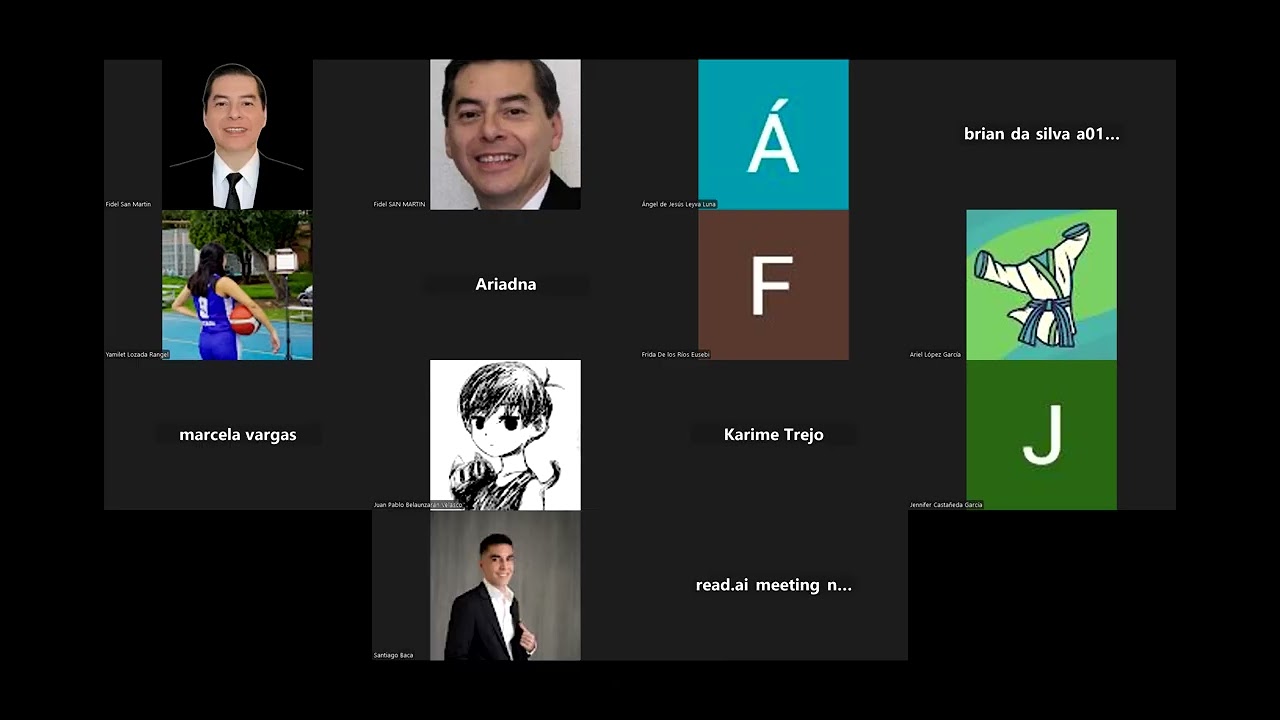Select the teal 'Á' avatar tile

773,134
